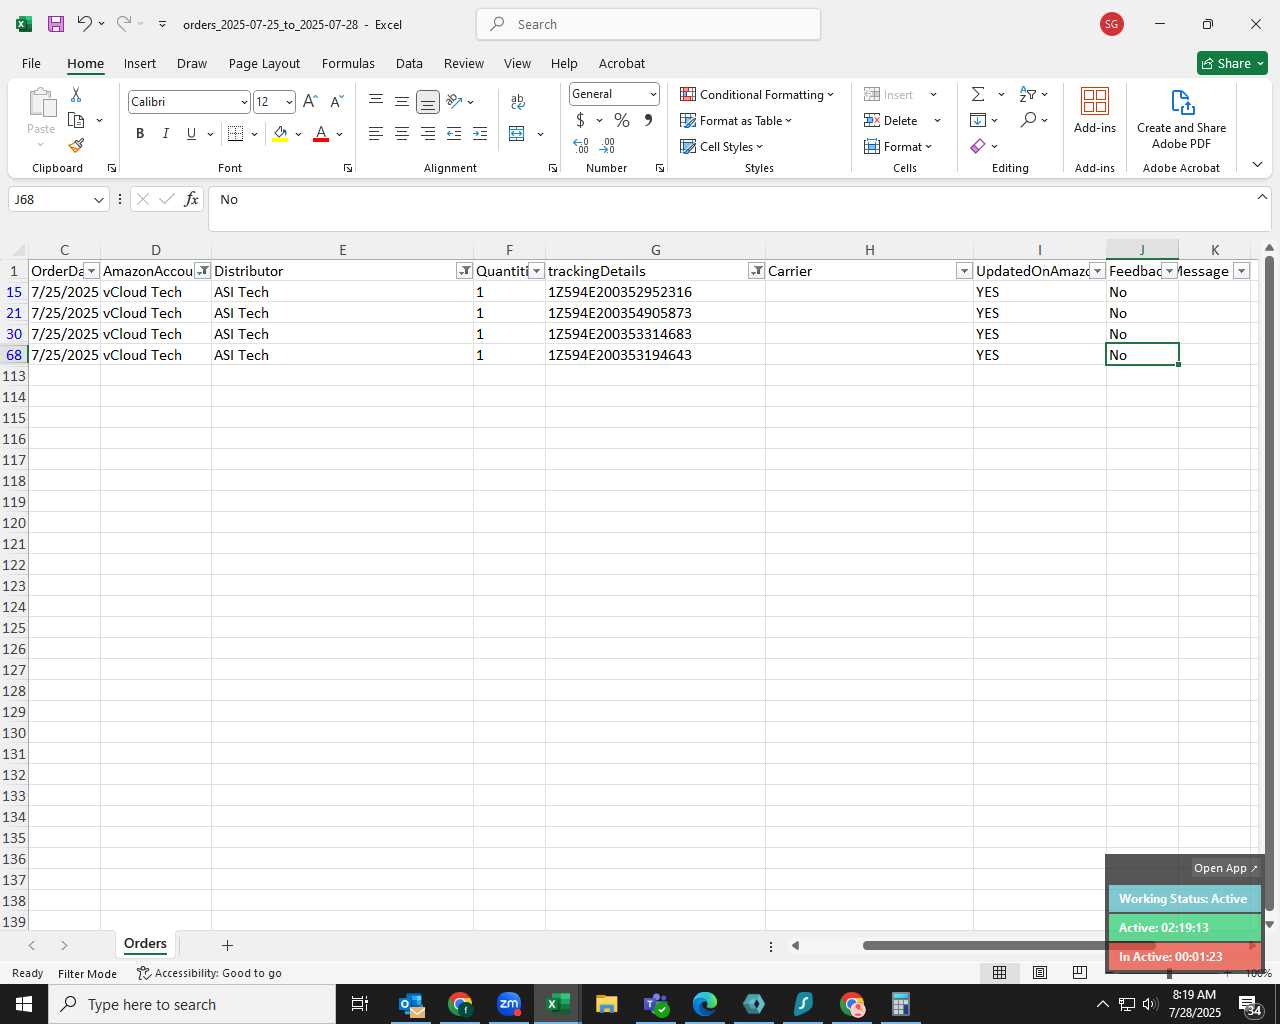
Task: Open Calculator from taskbar
Action: click(x=900, y=1004)
